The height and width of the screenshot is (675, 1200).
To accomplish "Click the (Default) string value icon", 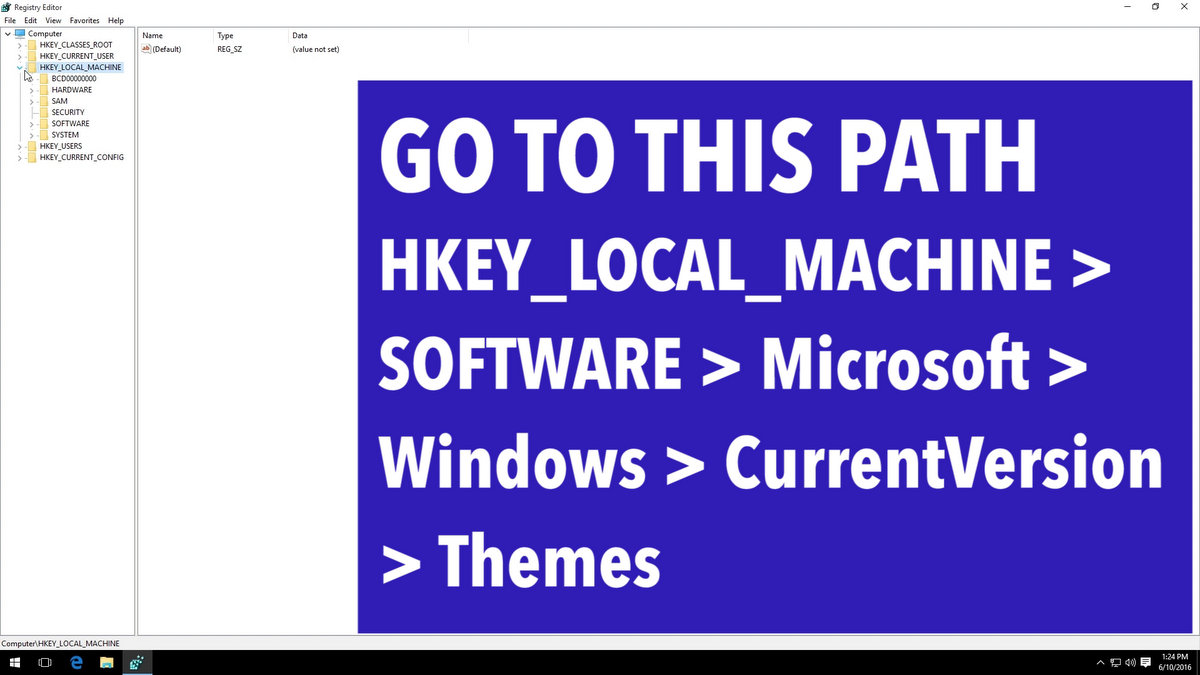I will click(147, 48).
